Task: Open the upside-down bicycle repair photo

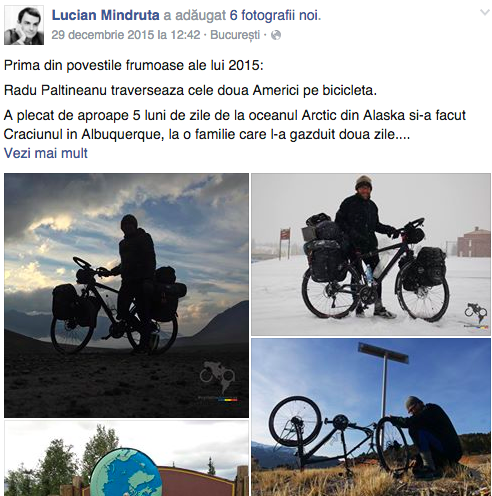Action: coord(371,417)
